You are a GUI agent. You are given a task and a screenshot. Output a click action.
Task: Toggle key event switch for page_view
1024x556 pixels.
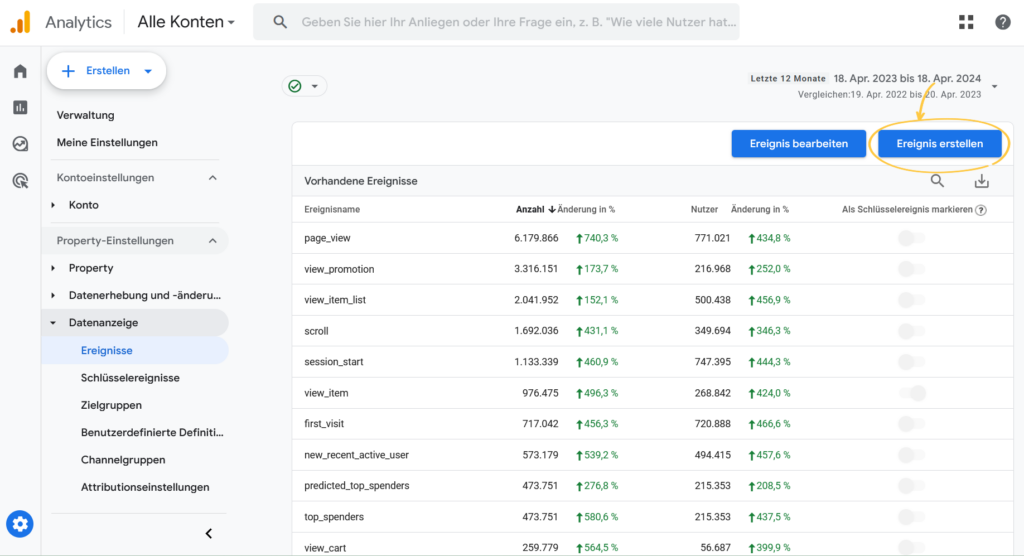coord(911,238)
